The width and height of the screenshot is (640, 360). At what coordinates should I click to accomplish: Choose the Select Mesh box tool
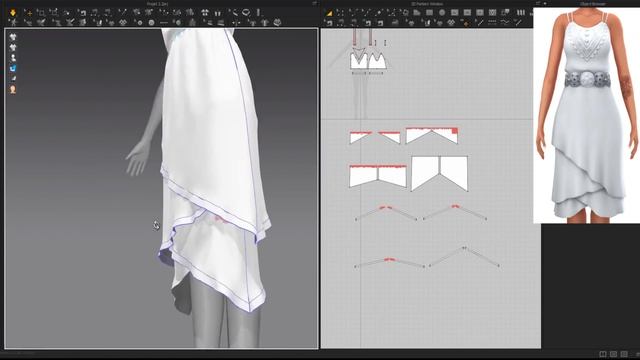[x=41, y=13]
